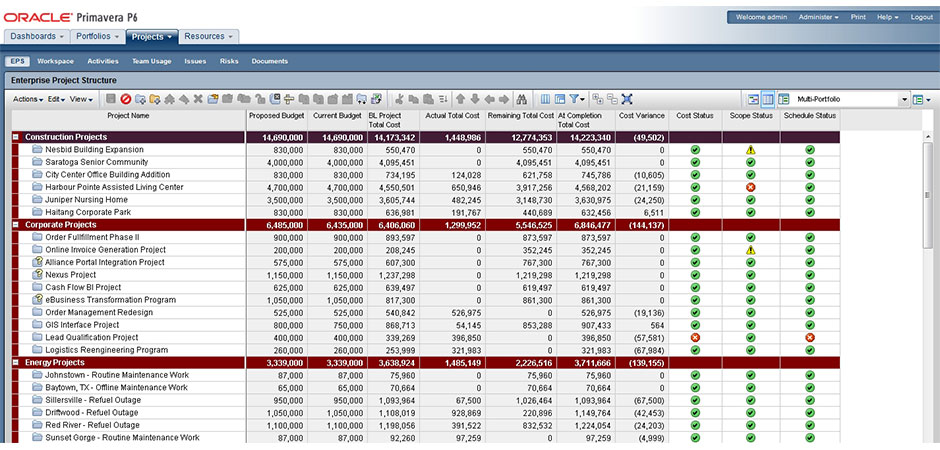
Task: Click the full-screen expand arrows icon
Action: point(627,99)
